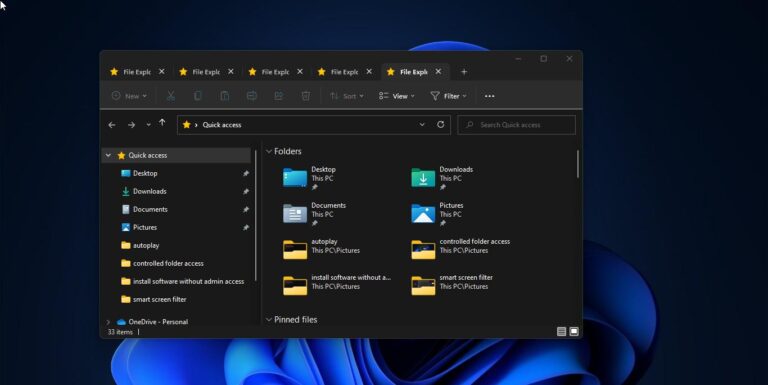Open the See more three-dots menu
The image size is (768, 385).
click(x=489, y=96)
